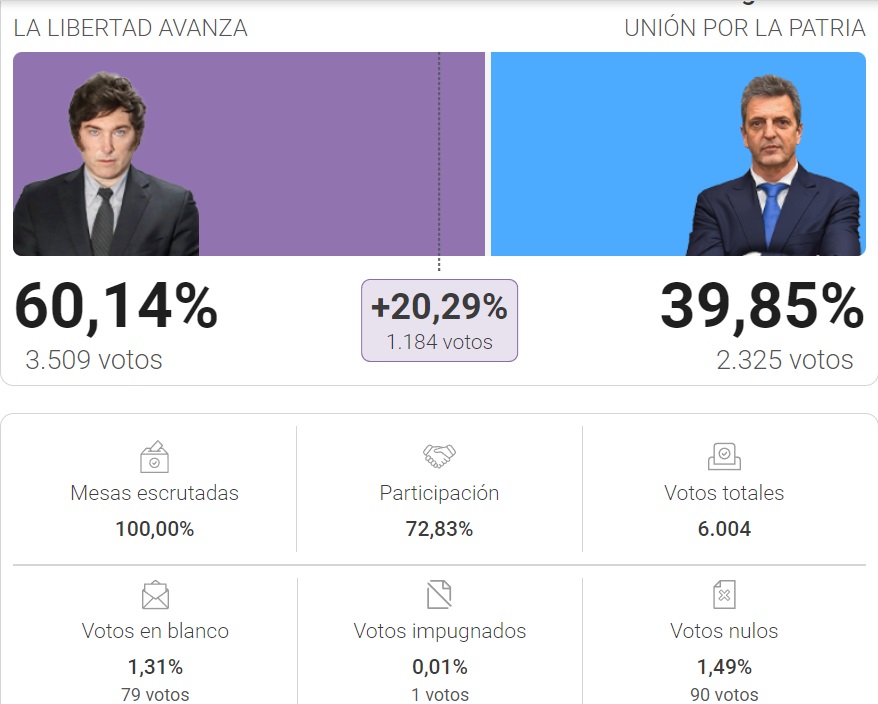The width and height of the screenshot is (878, 704).
Task: Click the +20,29% difference badge
Action: coord(440,320)
